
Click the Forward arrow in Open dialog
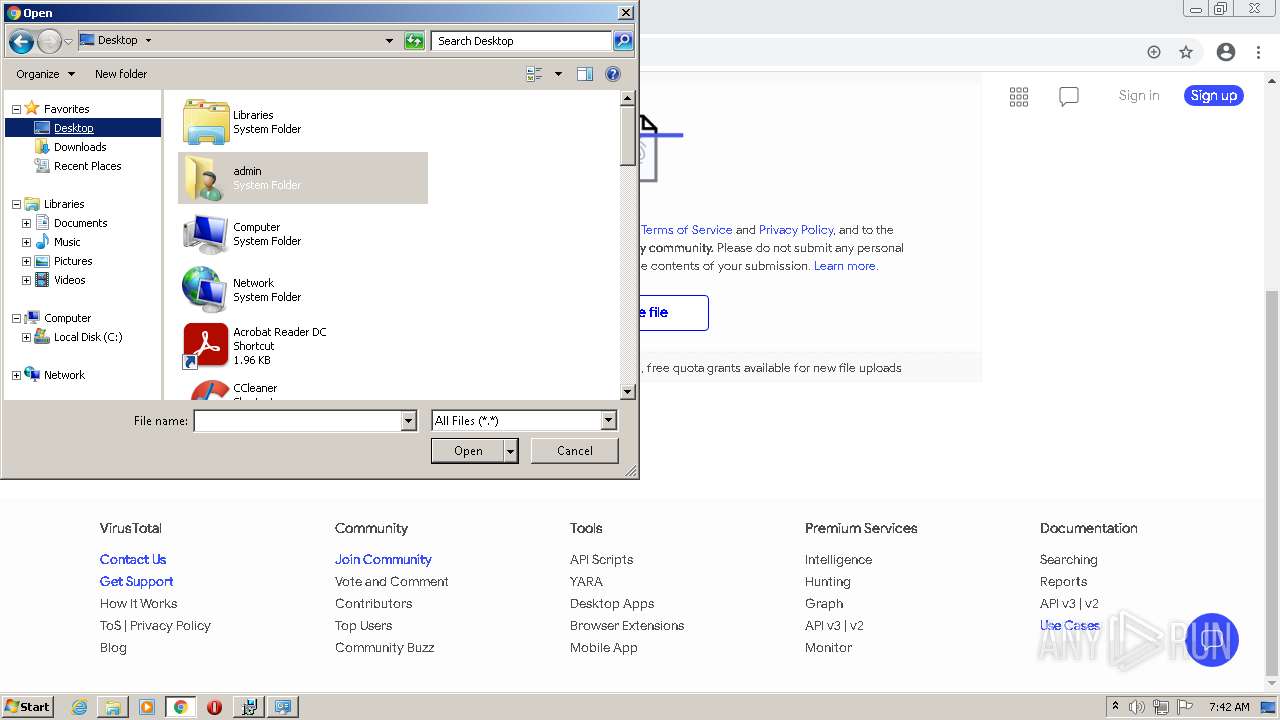coord(49,41)
